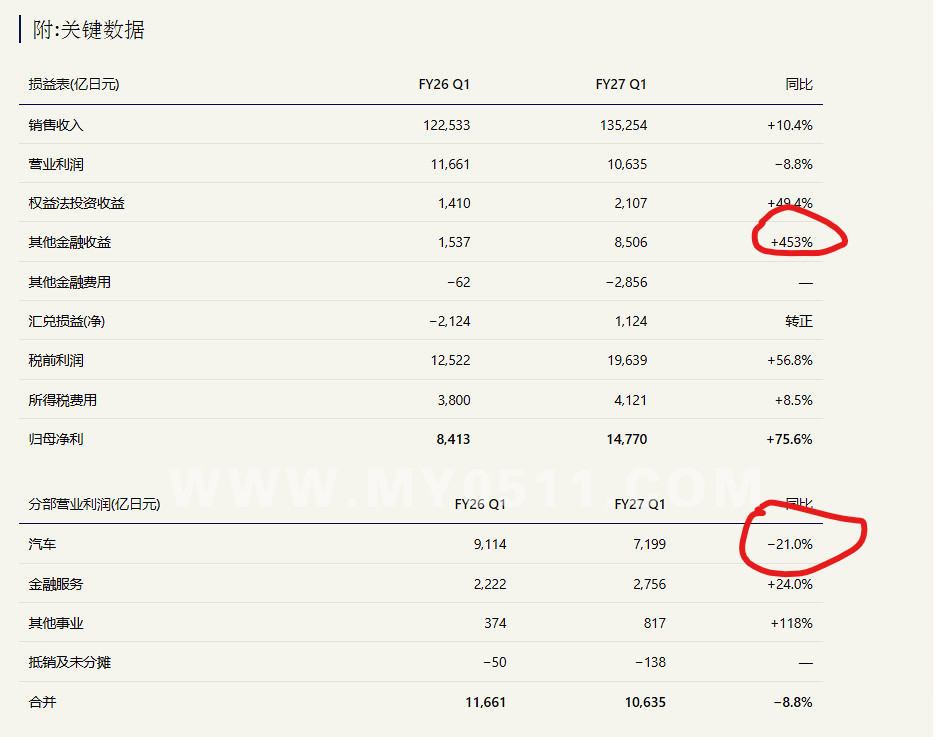Select the 税前利润 value 19,639
The width and height of the screenshot is (935, 737).
click(x=627, y=360)
